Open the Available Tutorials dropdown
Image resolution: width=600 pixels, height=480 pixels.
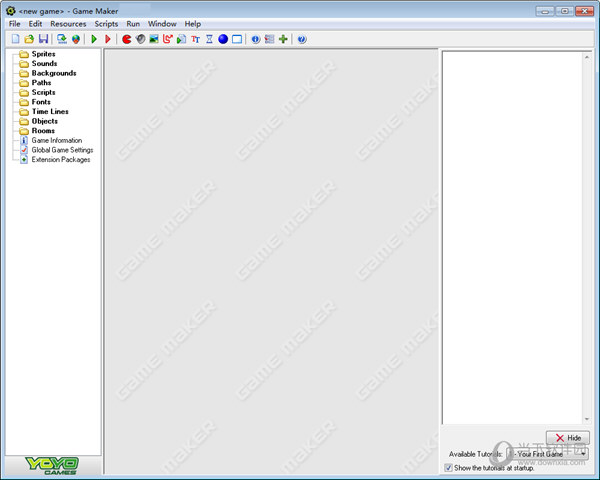[548, 454]
